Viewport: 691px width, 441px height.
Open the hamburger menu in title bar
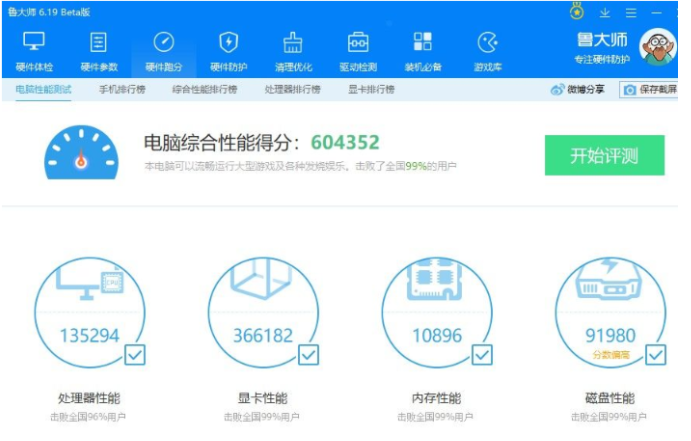coord(631,13)
